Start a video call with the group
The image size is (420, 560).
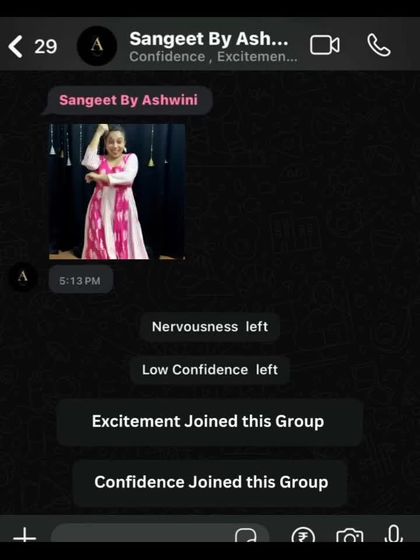coord(325,45)
